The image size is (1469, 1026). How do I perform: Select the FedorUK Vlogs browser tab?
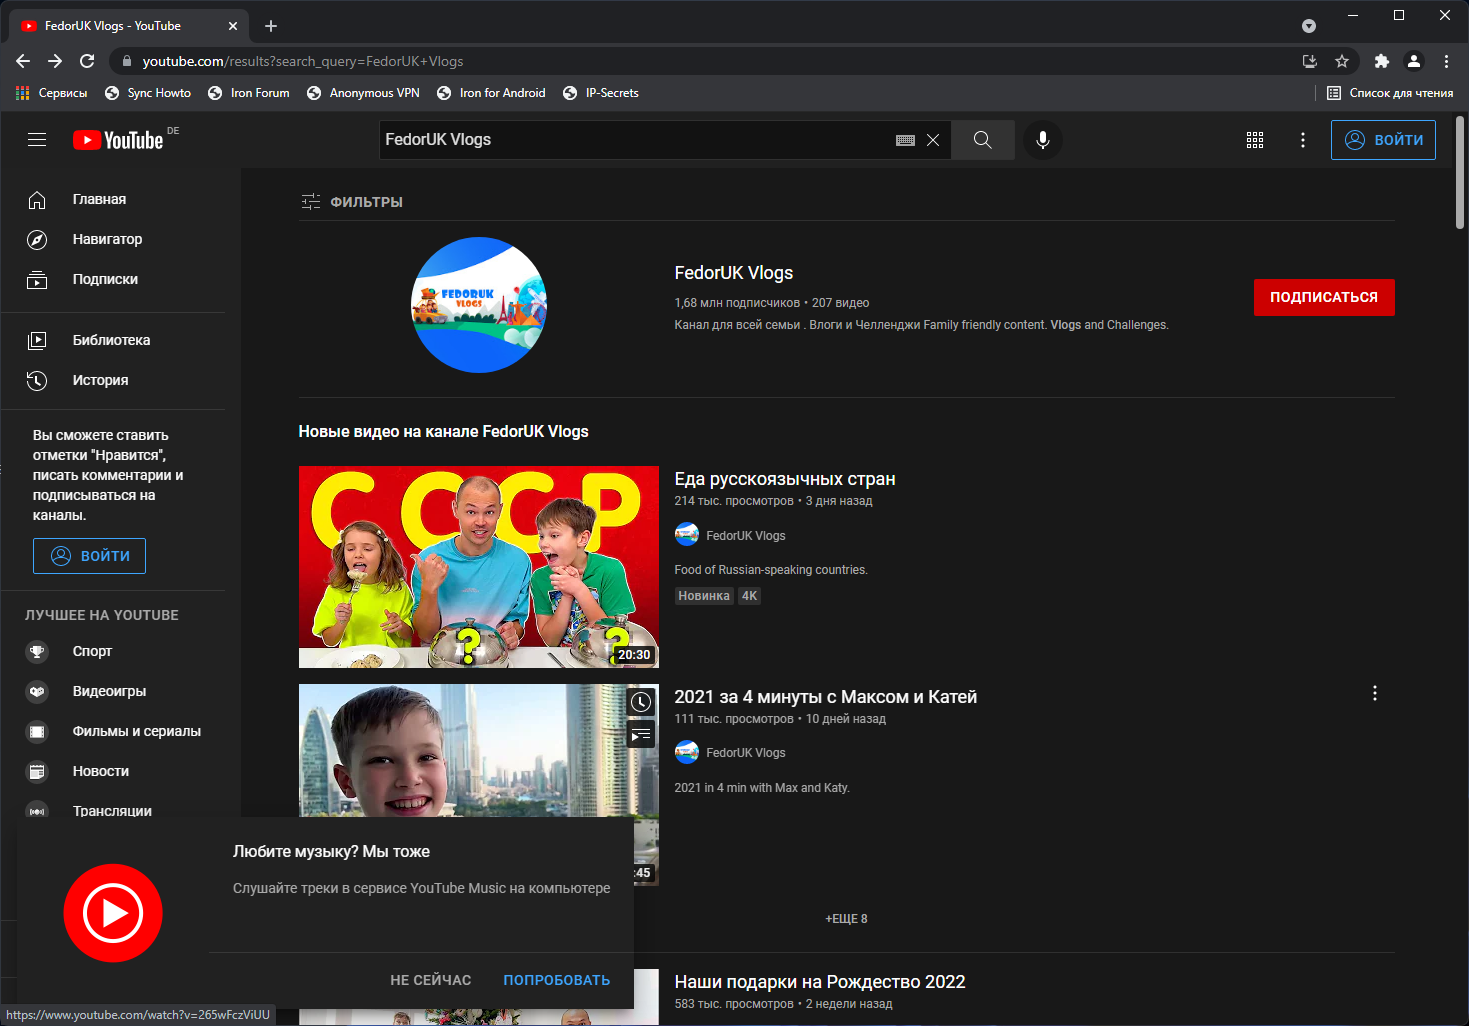click(128, 26)
